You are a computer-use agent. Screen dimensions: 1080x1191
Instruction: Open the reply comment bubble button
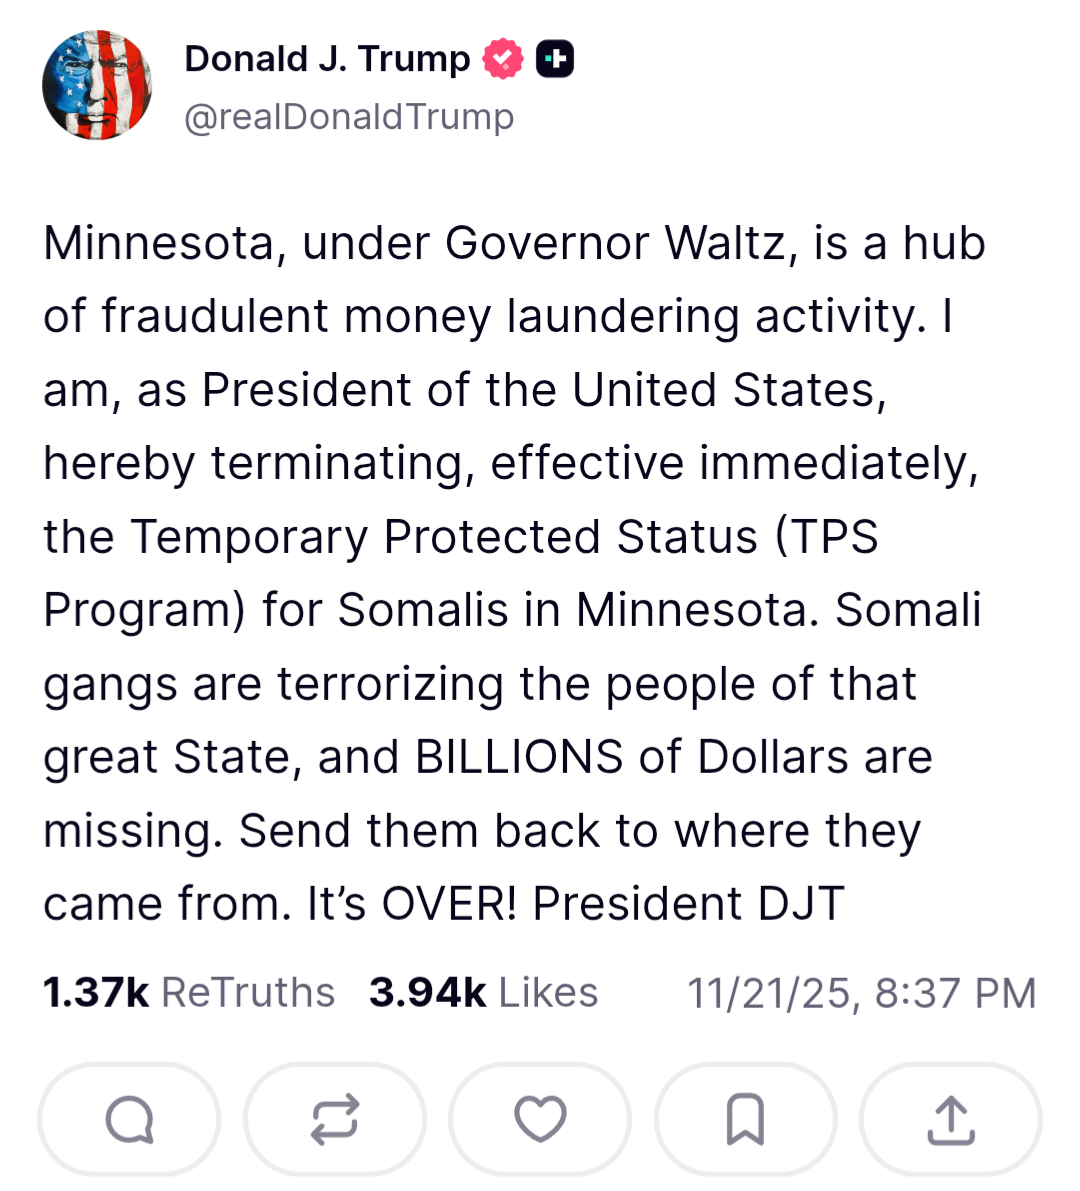coord(129,1119)
